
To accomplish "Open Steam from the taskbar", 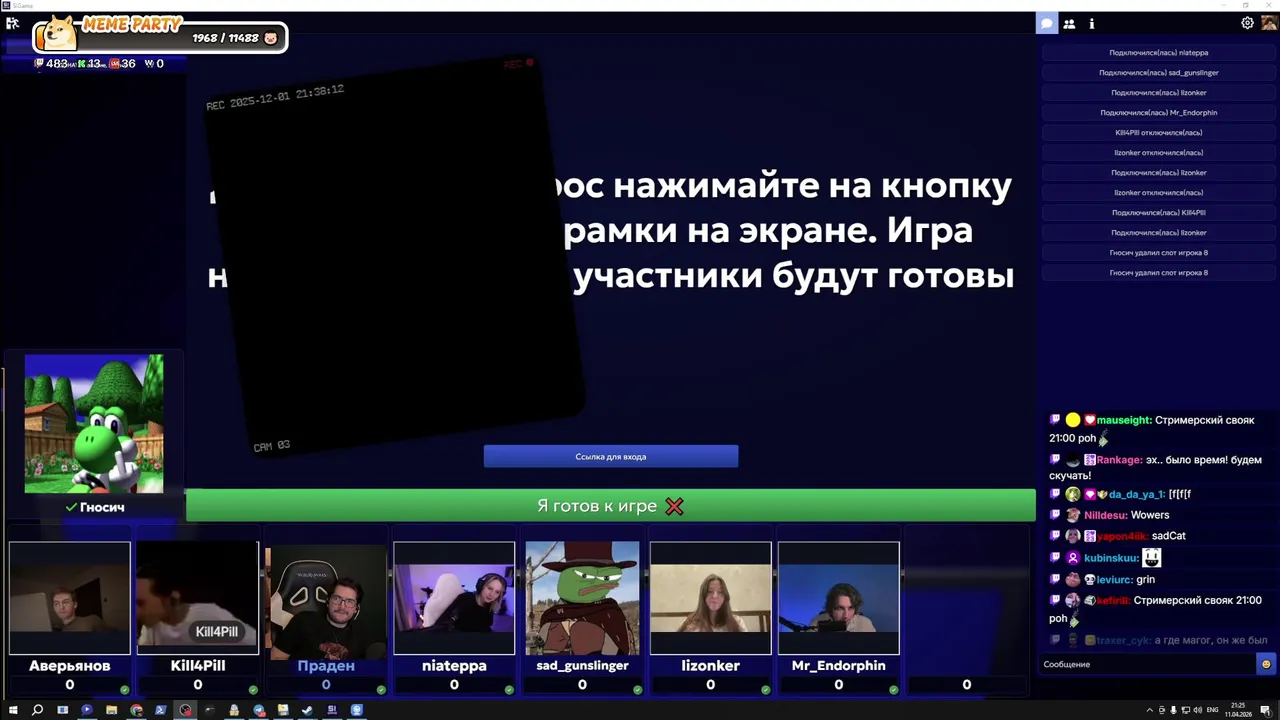I will (x=307, y=710).
